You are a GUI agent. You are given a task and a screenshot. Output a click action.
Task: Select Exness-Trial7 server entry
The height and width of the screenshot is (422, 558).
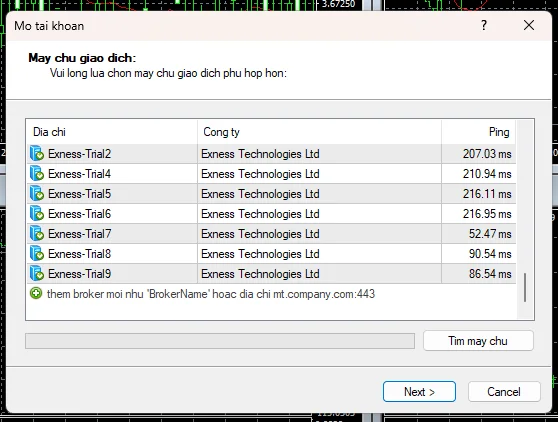pos(271,233)
